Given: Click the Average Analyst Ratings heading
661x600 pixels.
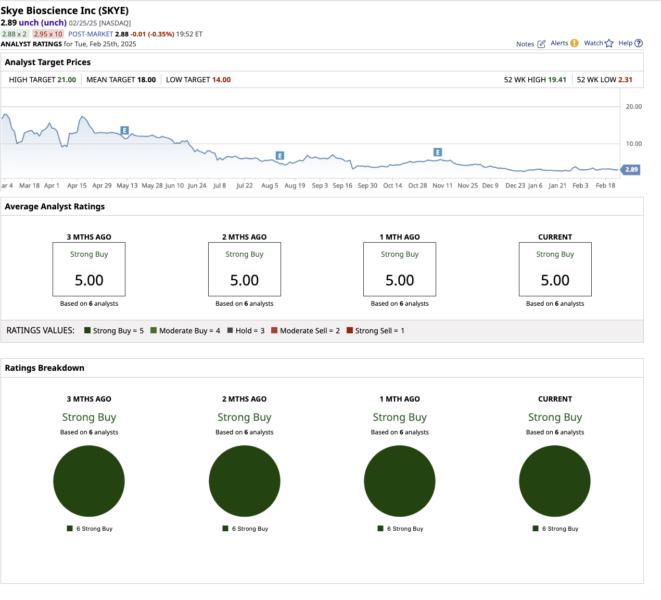Looking at the screenshot, I should (x=54, y=206).
